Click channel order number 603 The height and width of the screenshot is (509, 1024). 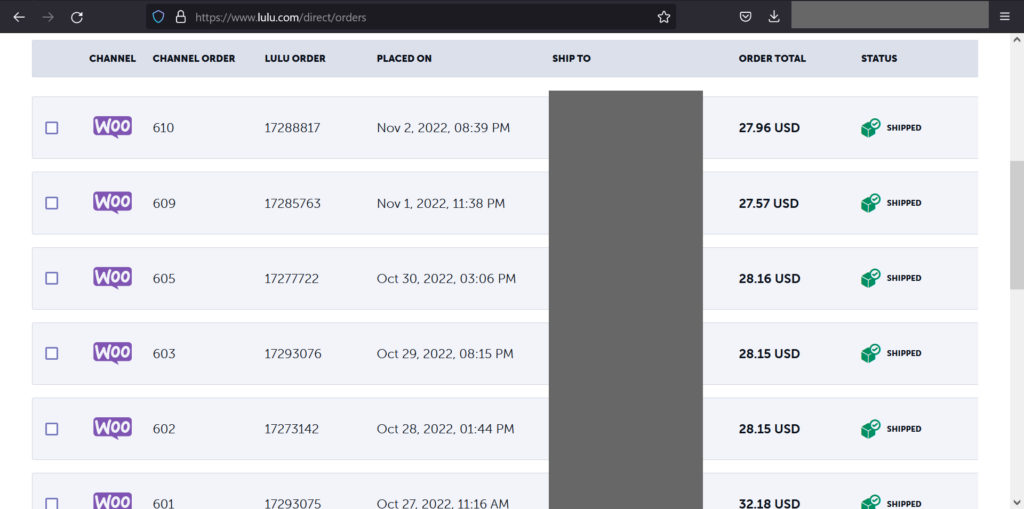click(x=164, y=353)
